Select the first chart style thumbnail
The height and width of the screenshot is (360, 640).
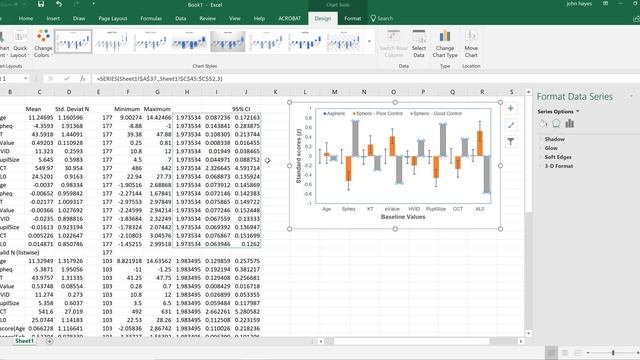[73, 41]
